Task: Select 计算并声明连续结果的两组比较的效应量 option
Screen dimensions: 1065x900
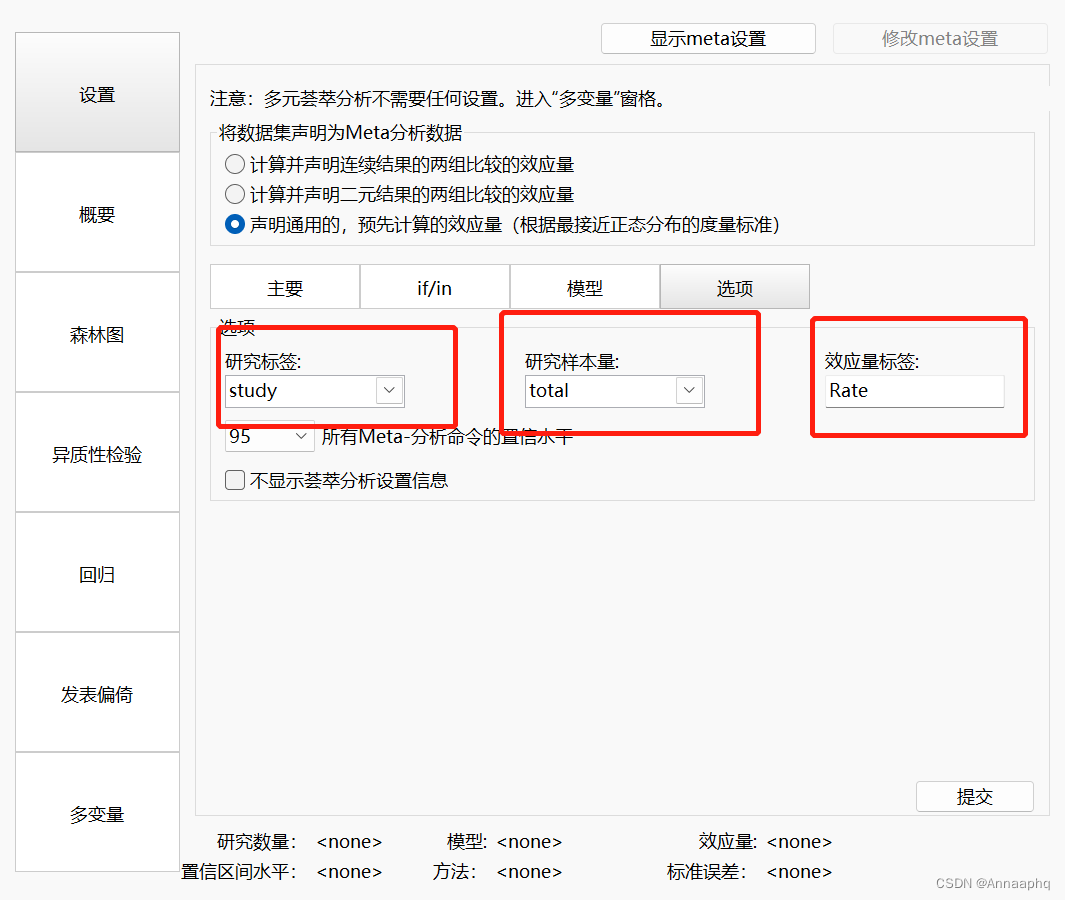Action: [234, 166]
